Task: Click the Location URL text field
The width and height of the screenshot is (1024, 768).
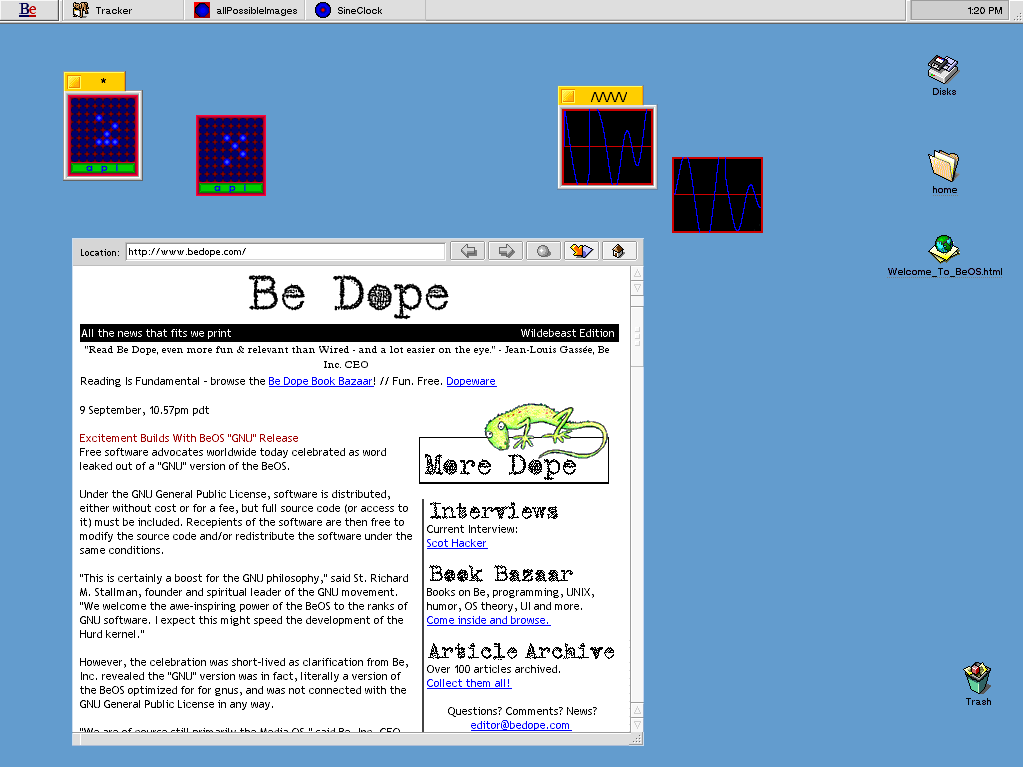Action: 284,252
